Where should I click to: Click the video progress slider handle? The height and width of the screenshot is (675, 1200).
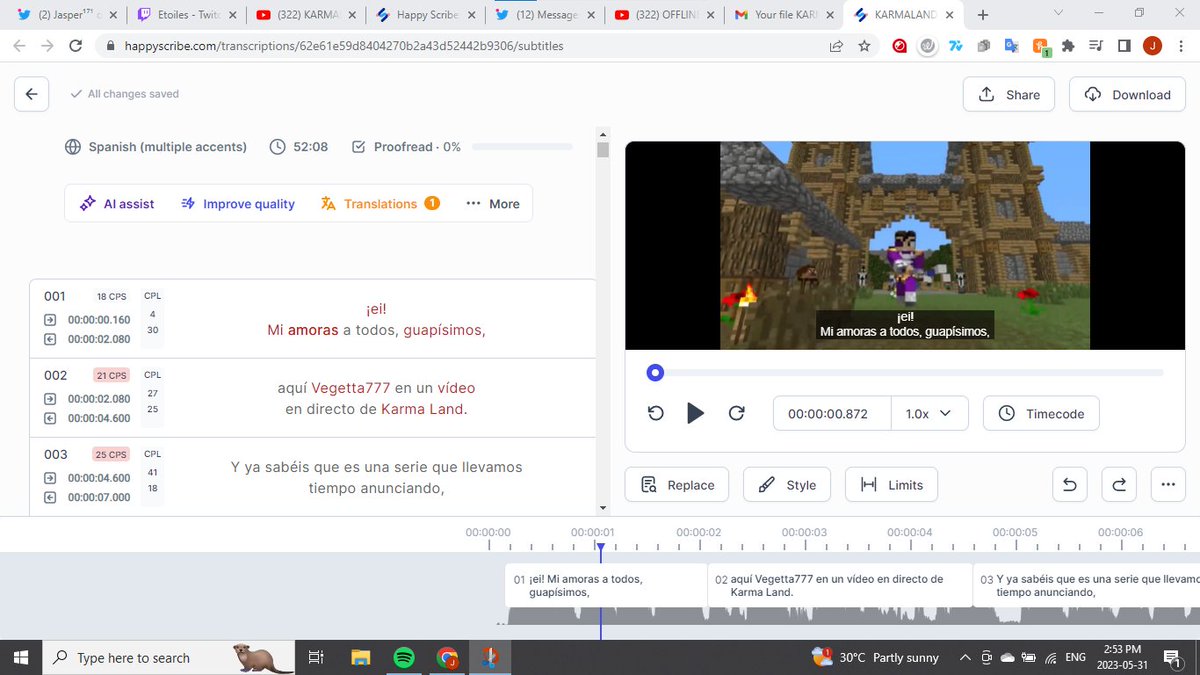pos(655,373)
